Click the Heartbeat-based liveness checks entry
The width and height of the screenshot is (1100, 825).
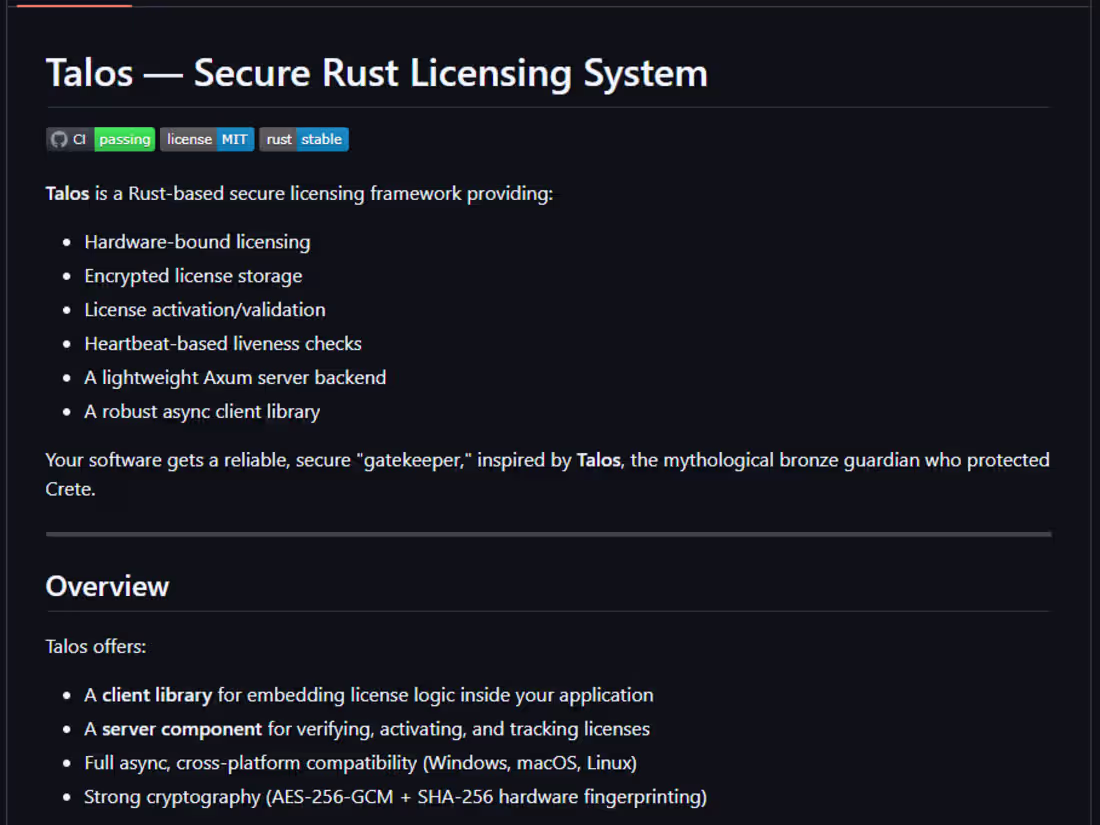click(x=223, y=343)
